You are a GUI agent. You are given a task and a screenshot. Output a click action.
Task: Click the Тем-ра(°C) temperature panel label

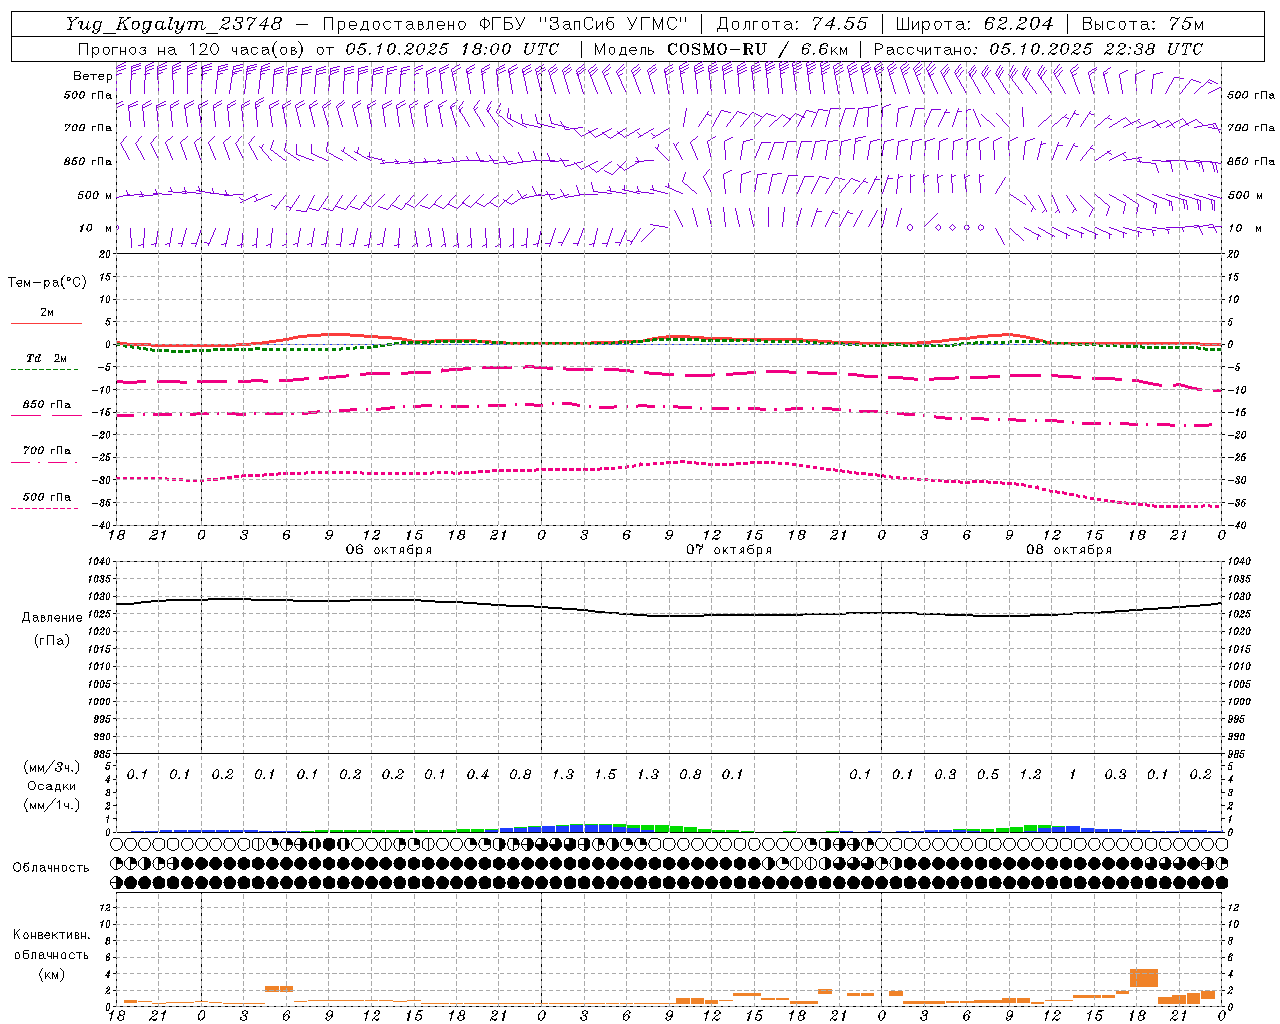[47, 283]
